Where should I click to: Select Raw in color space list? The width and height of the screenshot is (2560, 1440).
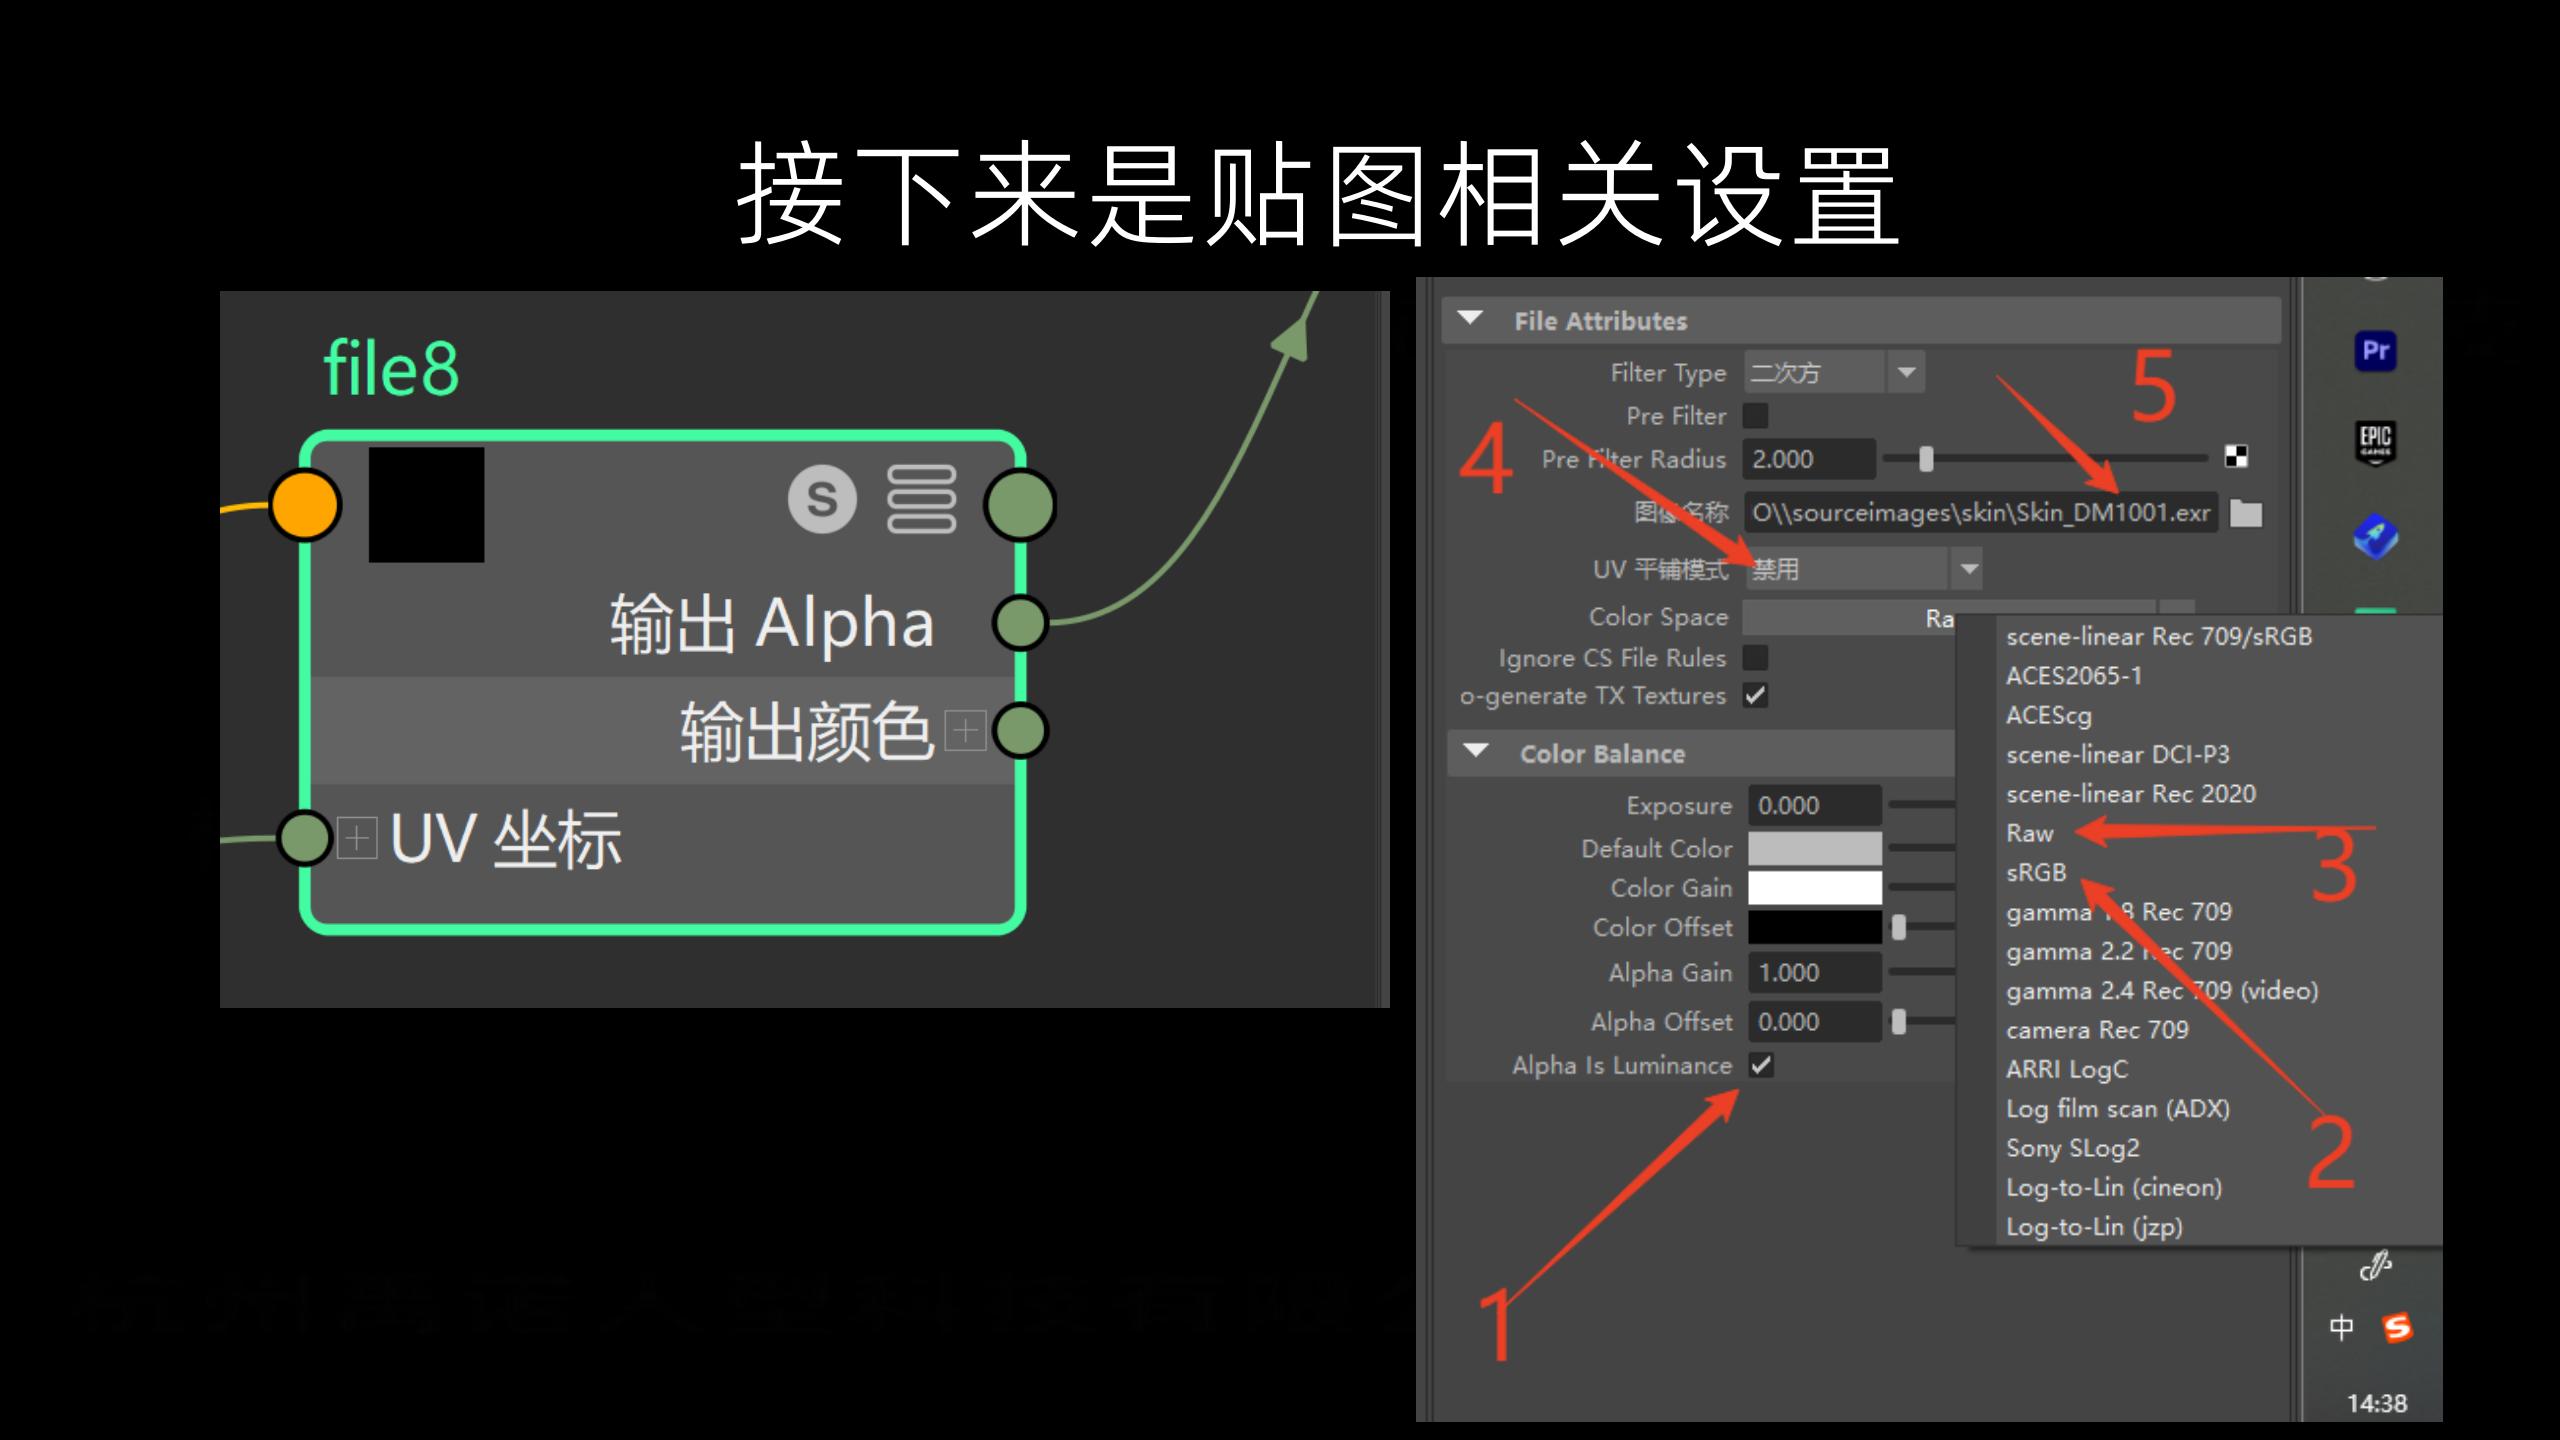pyautogui.click(x=2029, y=833)
